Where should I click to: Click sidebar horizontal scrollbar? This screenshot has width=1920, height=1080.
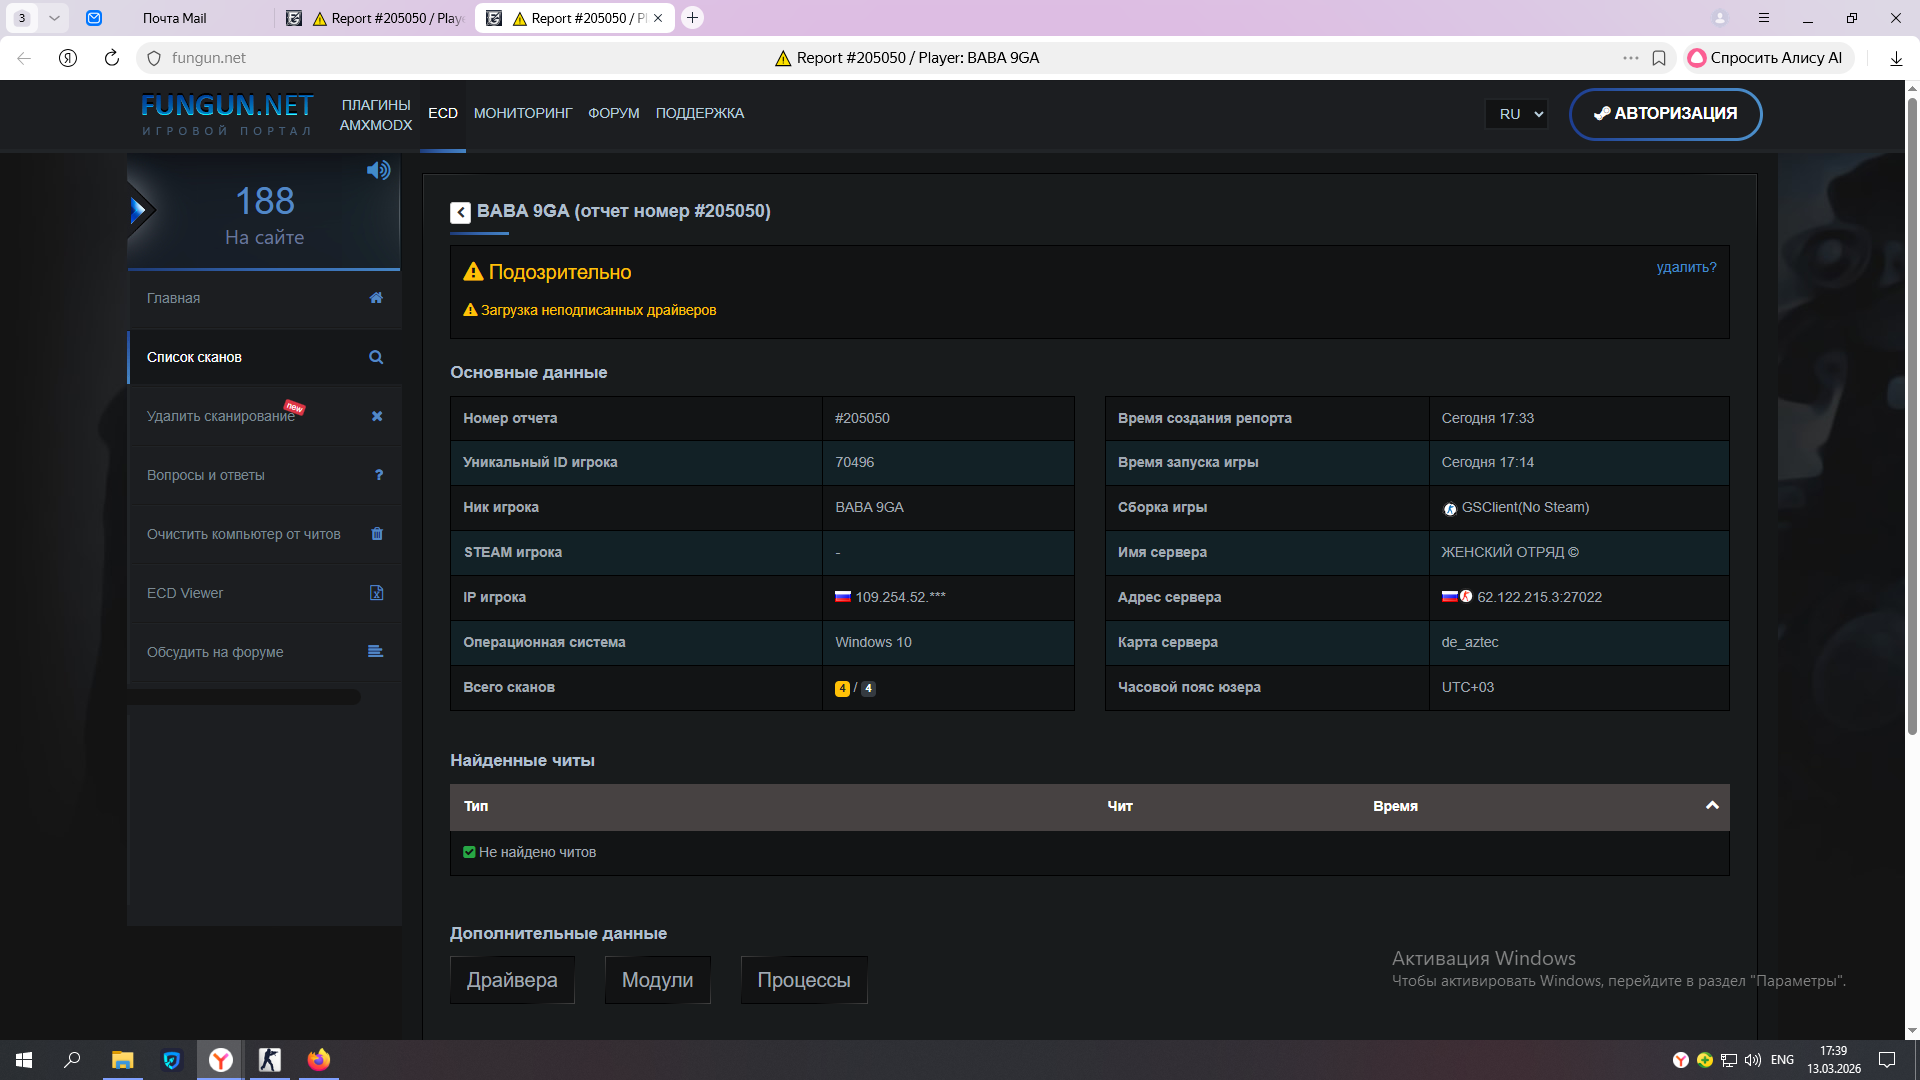pos(245,697)
